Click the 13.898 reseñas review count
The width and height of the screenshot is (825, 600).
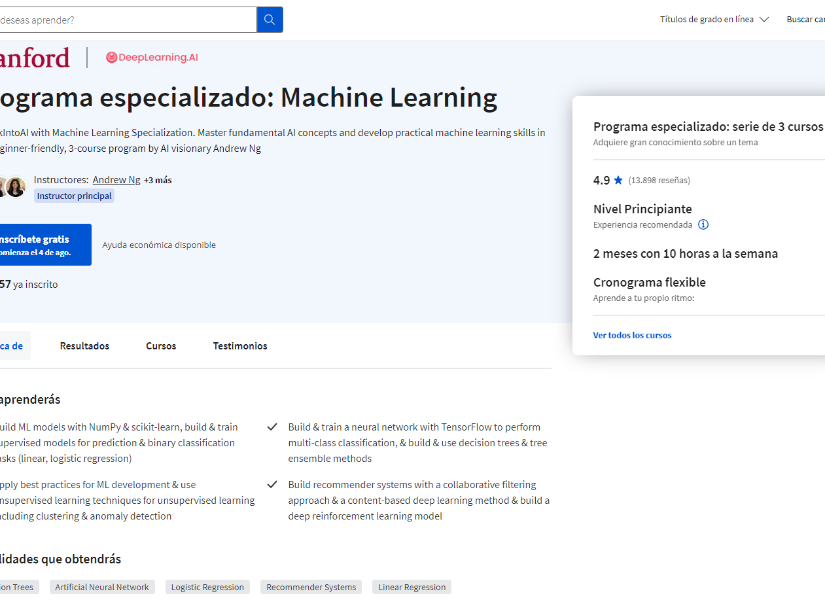pos(659,181)
